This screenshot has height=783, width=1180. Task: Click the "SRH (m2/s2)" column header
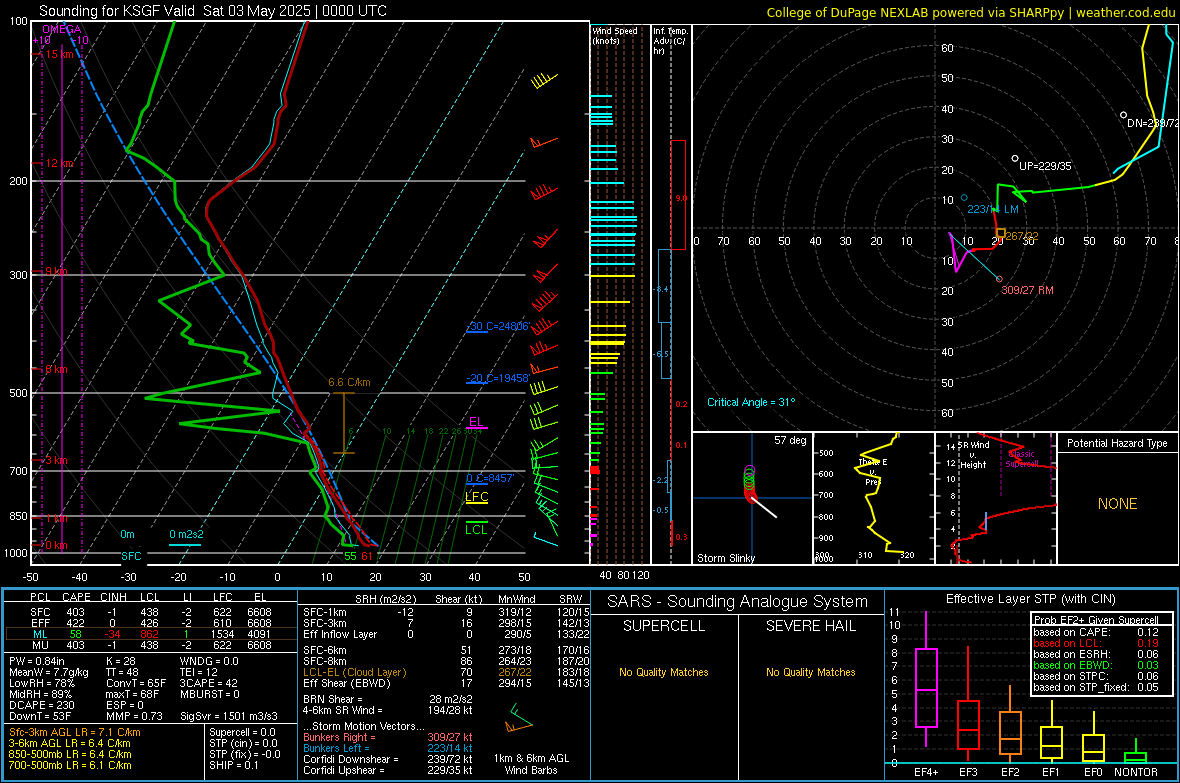(x=385, y=599)
